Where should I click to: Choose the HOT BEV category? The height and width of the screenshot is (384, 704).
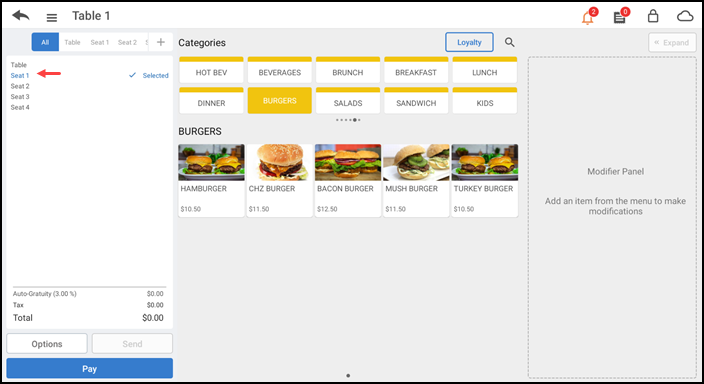click(211, 70)
